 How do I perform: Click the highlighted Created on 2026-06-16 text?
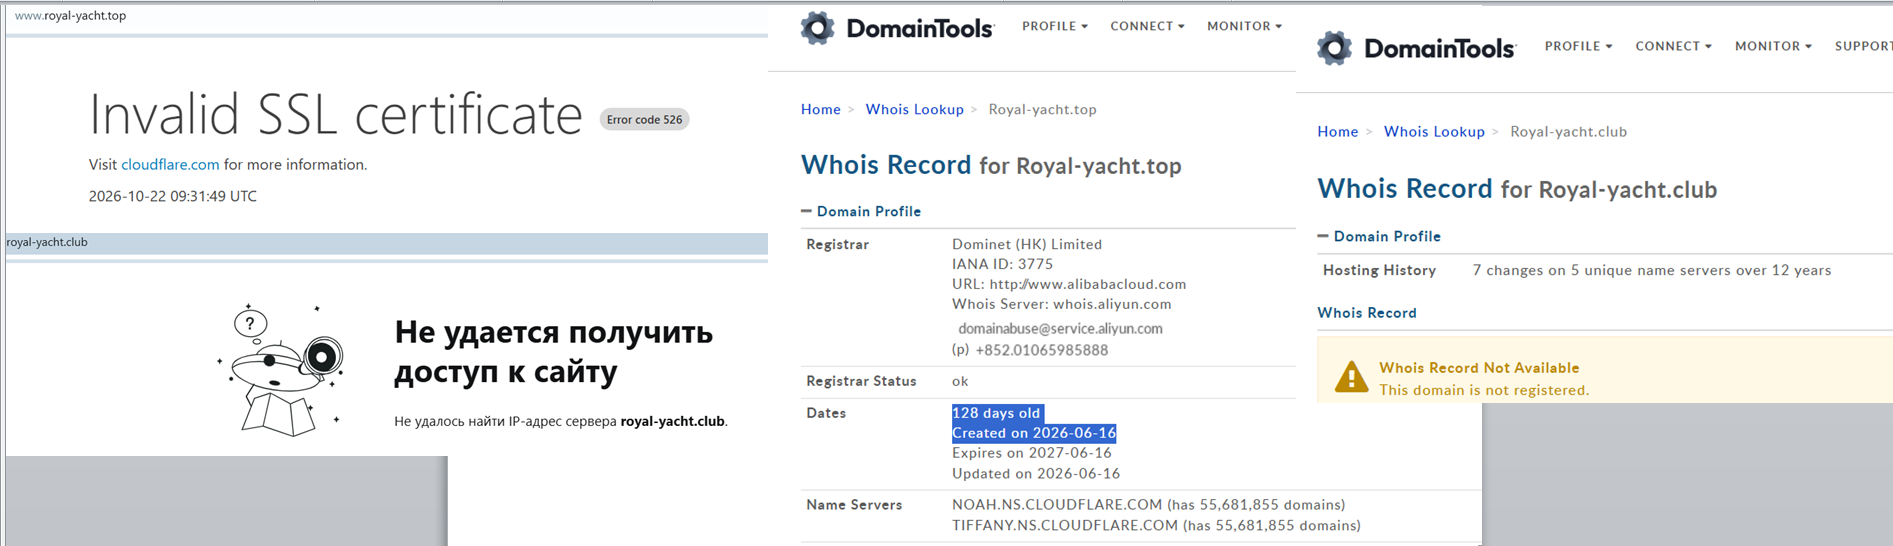pyautogui.click(x=1034, y=433)
